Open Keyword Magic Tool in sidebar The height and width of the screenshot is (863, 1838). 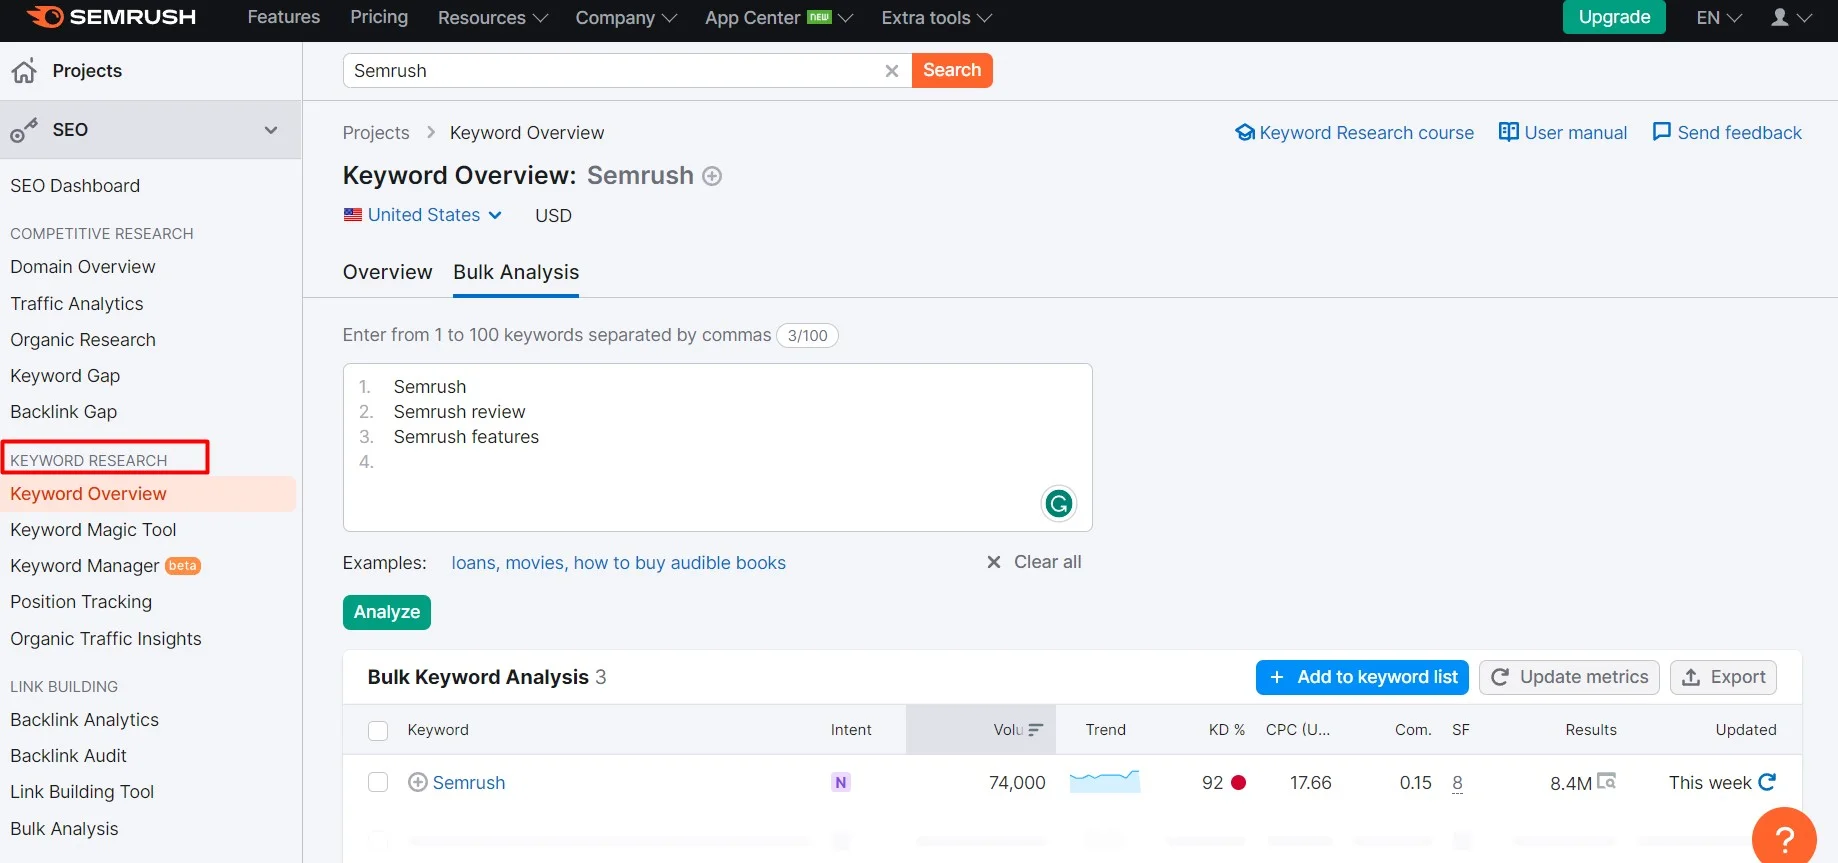pos(93,530)
